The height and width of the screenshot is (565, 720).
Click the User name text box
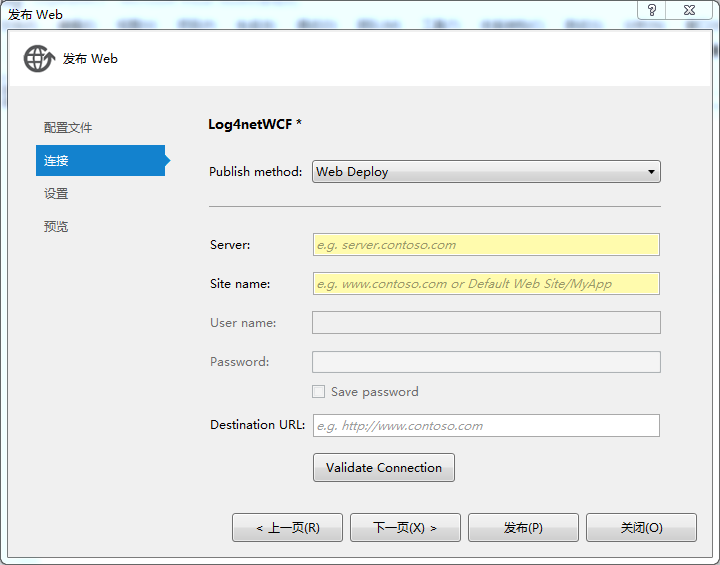click(x=486, y=322)
